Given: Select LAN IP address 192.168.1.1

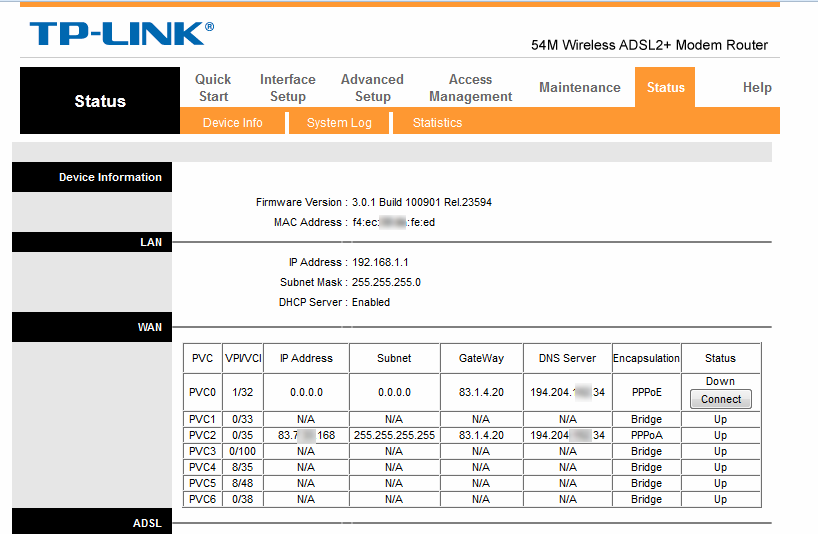Looking at the screenshot, I should point(380,262).
